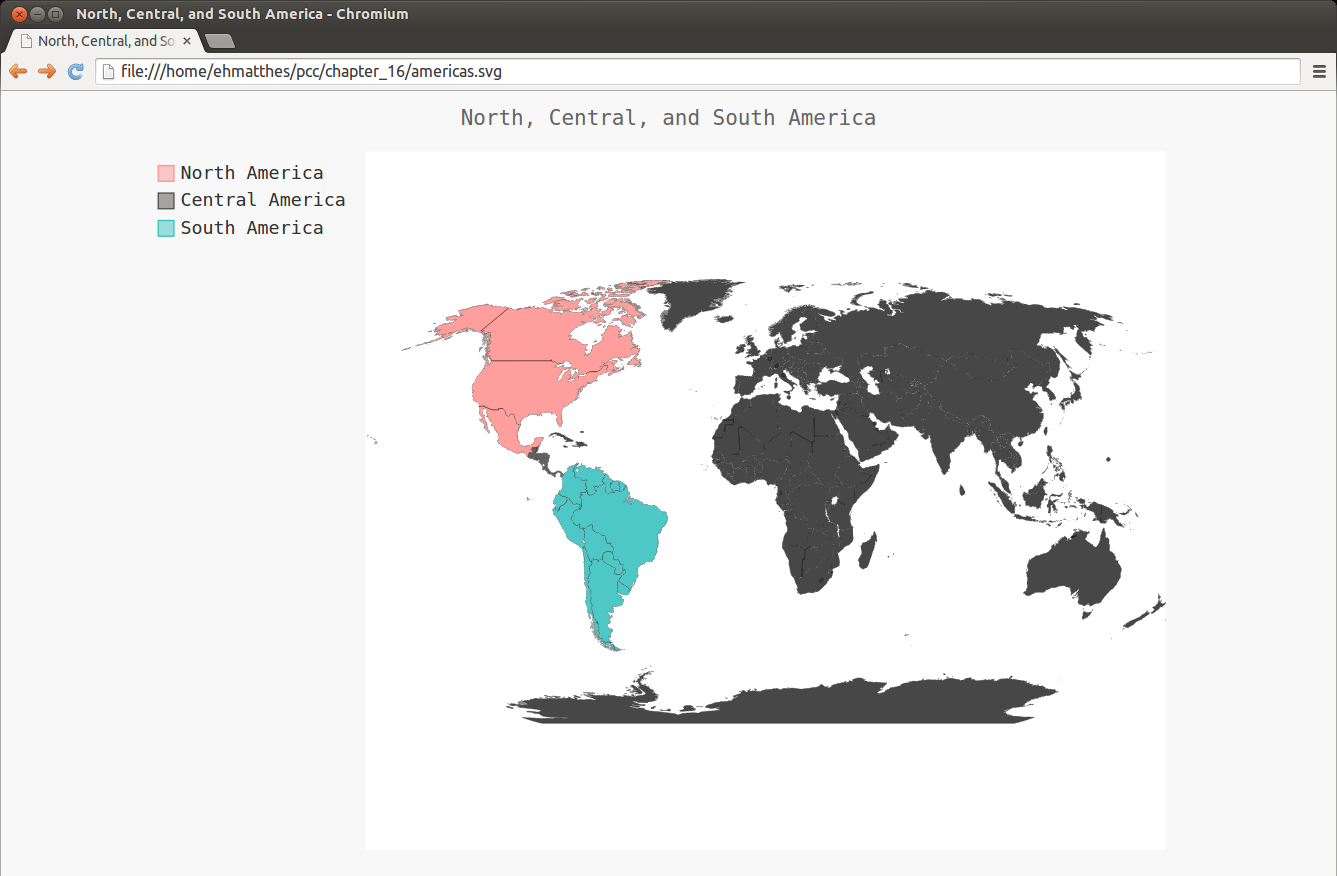
Task: Click the page icon in the address bar
Action: pos(109,72)
